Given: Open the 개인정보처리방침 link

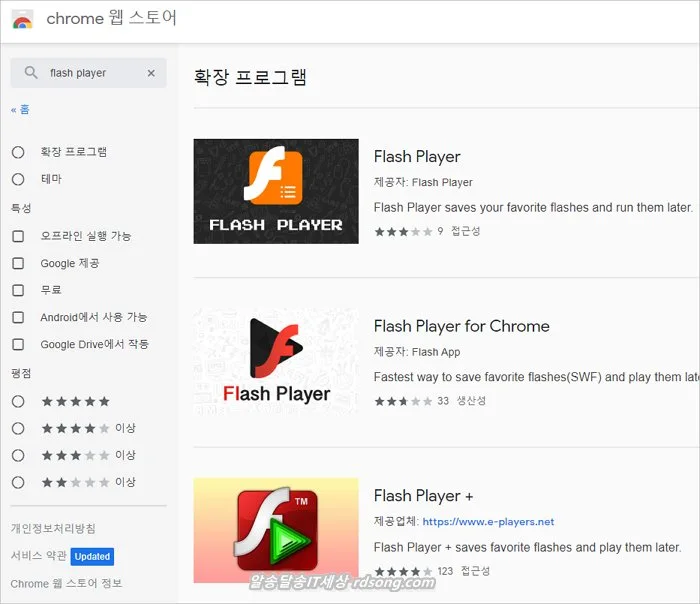Looking at the screenshot, I should click(x=53, y=528).
